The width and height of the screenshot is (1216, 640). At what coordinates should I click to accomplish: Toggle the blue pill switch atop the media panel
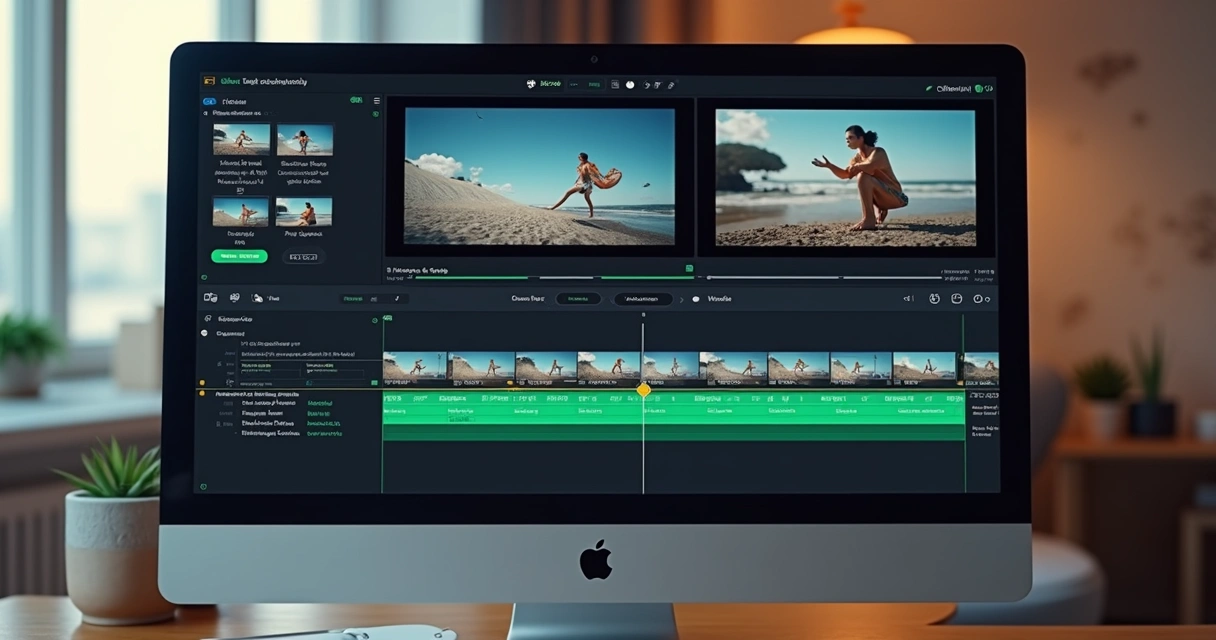(x=209, y=101)
